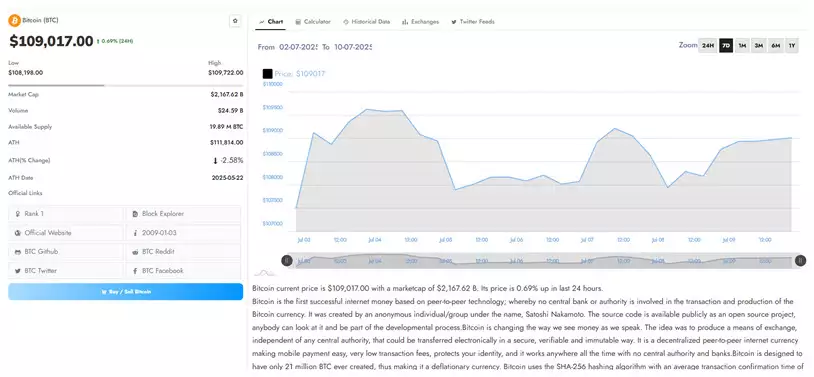Open the BTC Reddit link
The height and width of the screenshot is (377, 814).
coord(184,251)
